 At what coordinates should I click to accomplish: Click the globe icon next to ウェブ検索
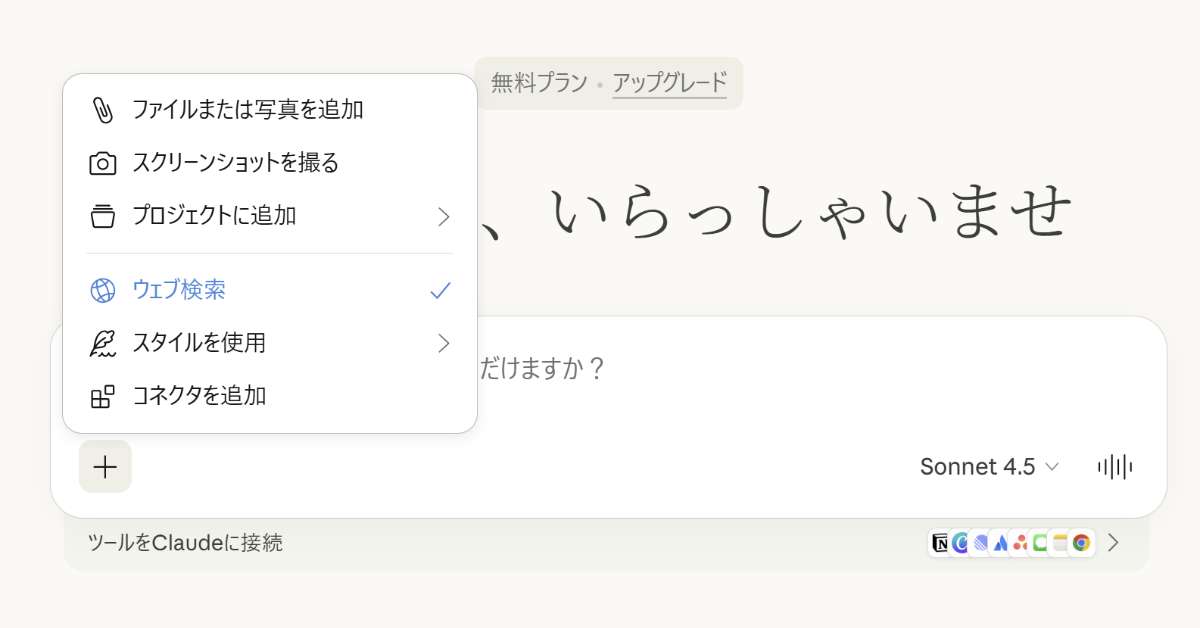click(101, 289)
